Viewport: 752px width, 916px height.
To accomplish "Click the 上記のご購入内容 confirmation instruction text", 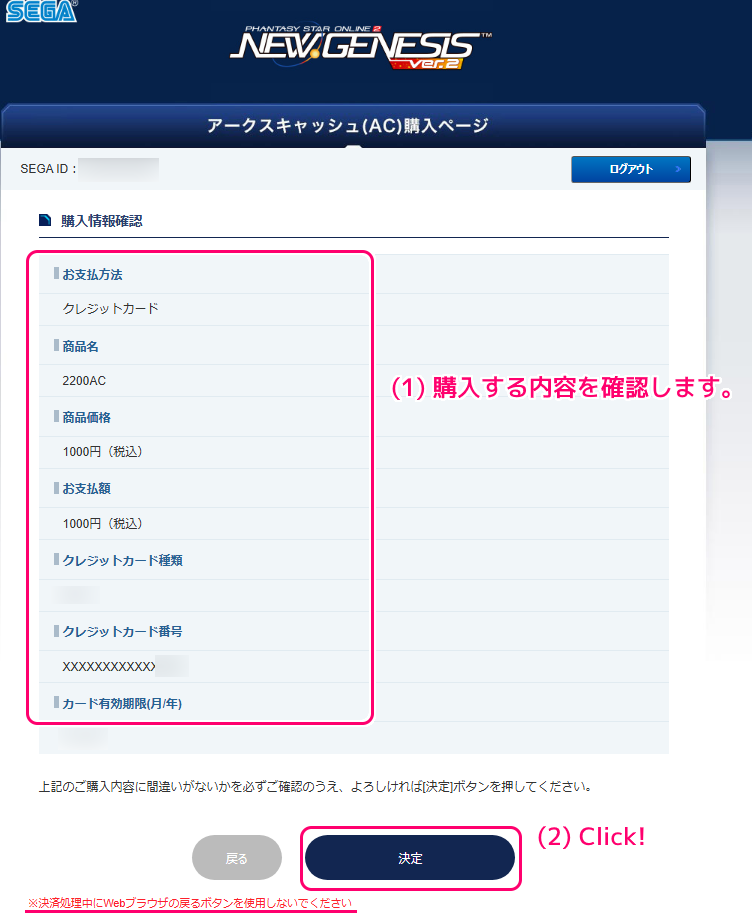I will click(315, 787).
